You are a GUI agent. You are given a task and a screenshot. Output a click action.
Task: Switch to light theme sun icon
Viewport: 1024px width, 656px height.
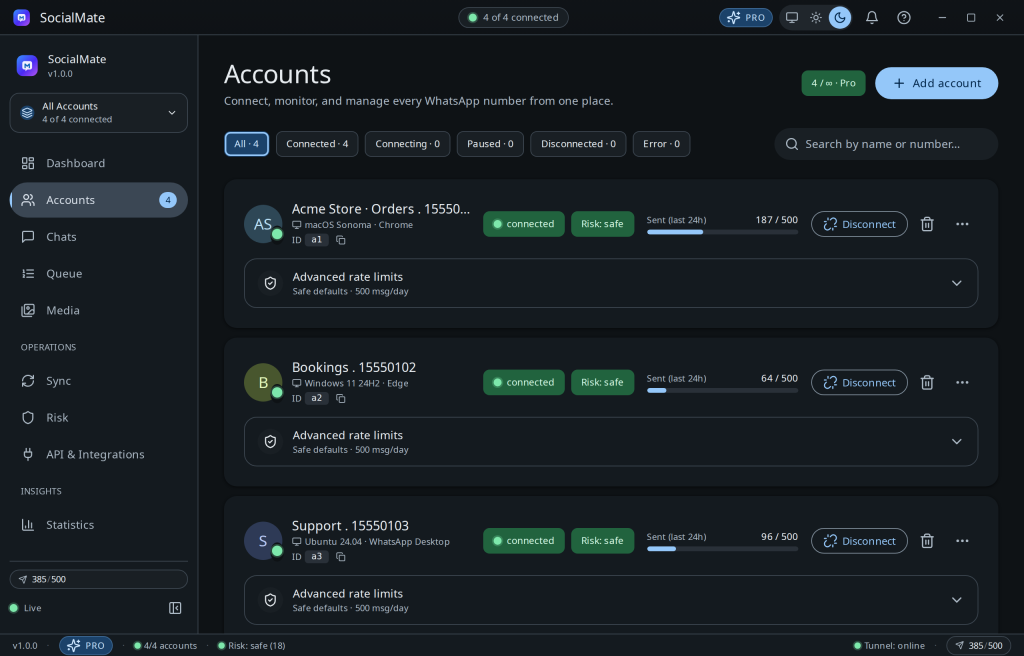[816, 18]
